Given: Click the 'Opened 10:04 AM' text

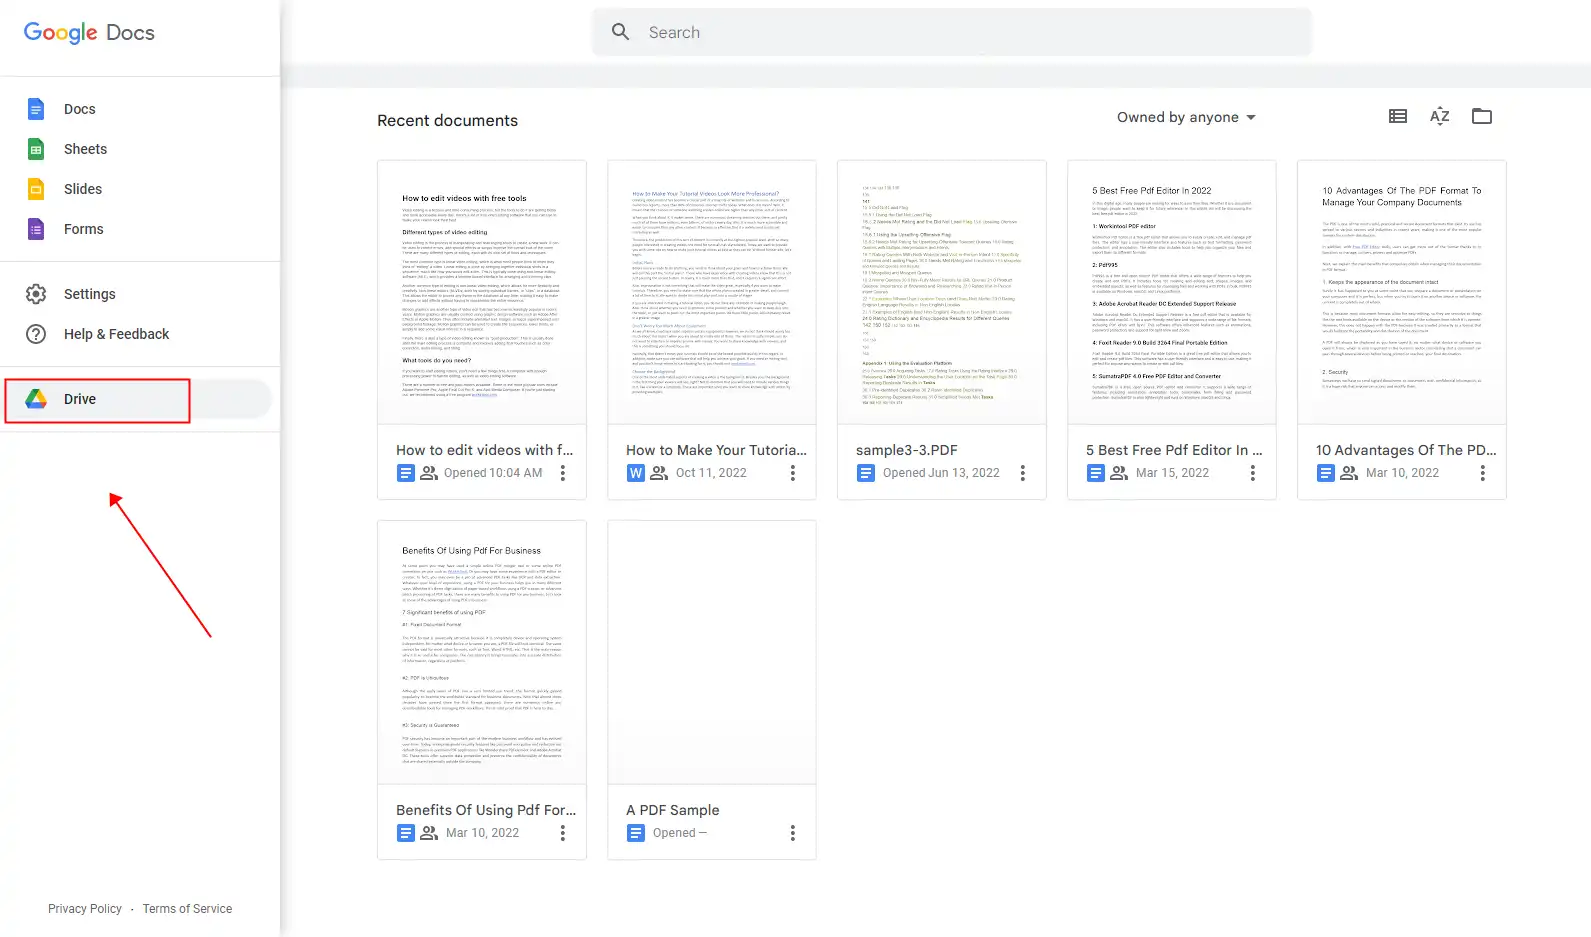Looking at the screenshot, I should click(x=493, y=473).
